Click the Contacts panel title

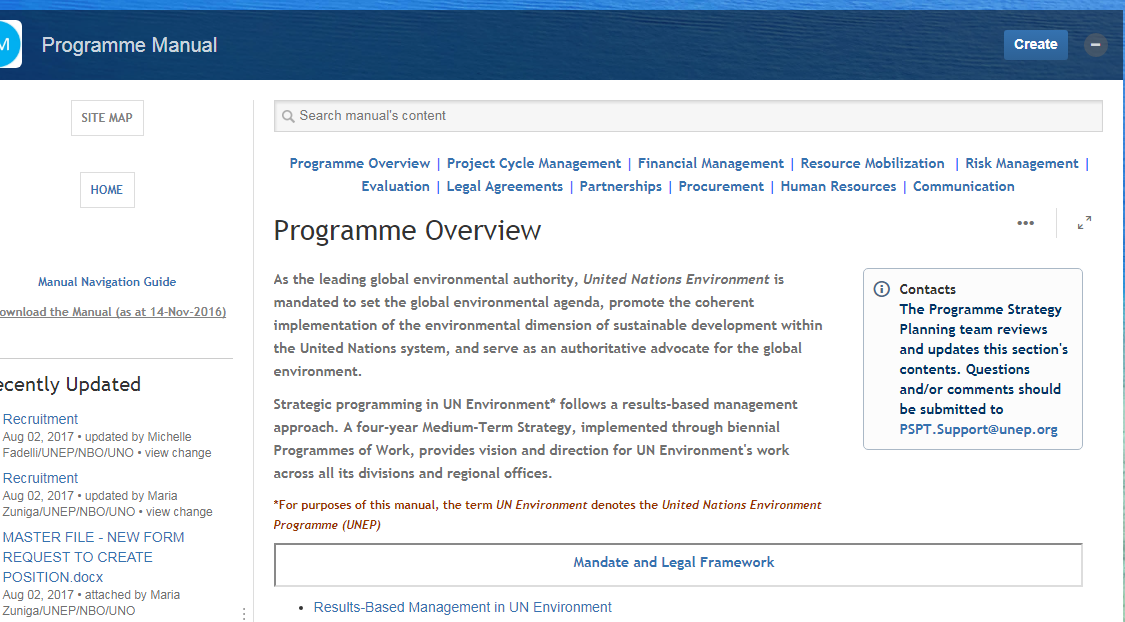coord(928,289)
